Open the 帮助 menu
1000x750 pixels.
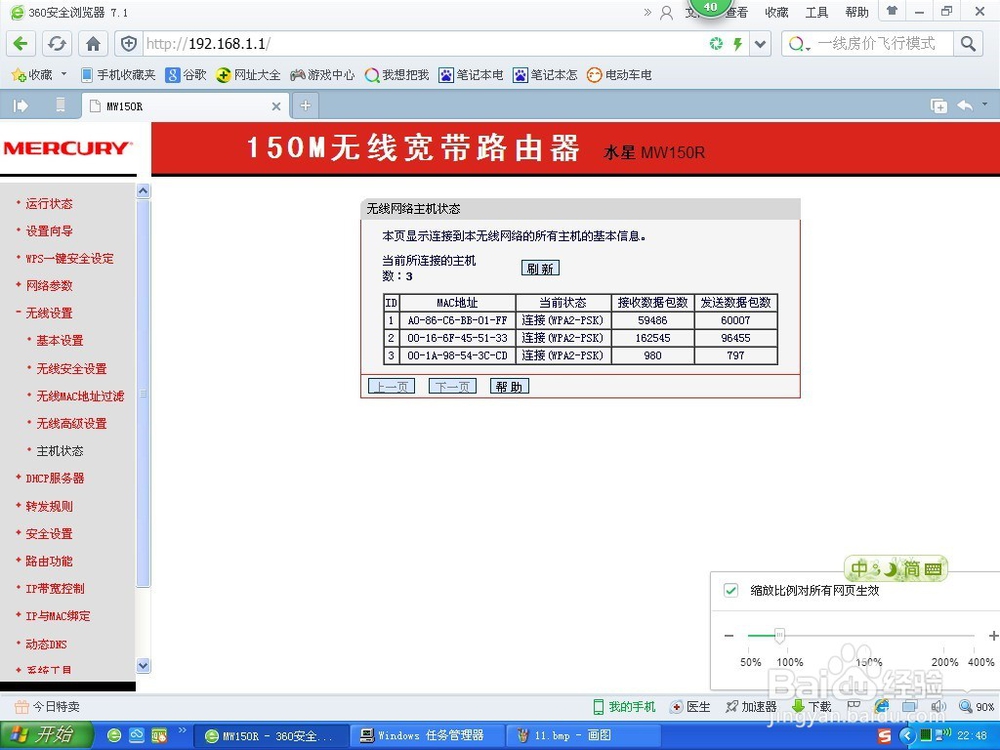tap(857, 12)
